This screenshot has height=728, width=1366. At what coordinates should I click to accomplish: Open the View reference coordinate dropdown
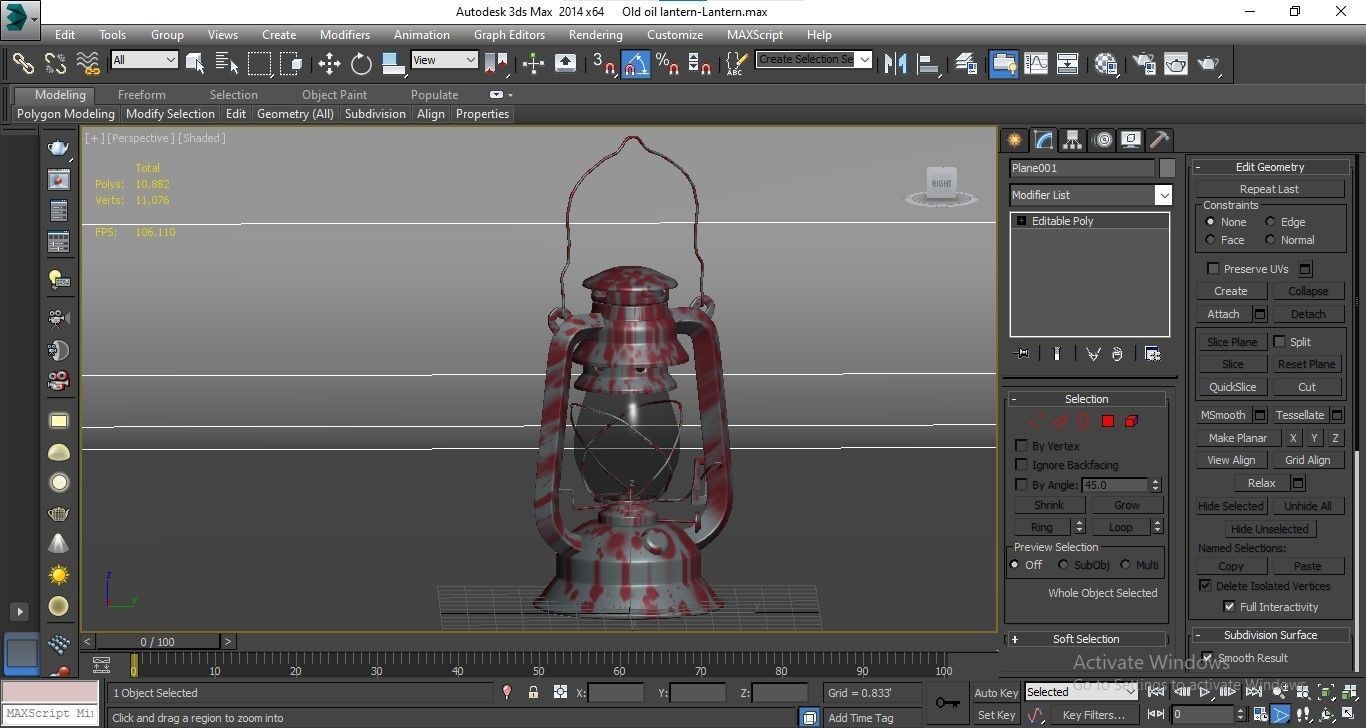[x=444, y=60]
